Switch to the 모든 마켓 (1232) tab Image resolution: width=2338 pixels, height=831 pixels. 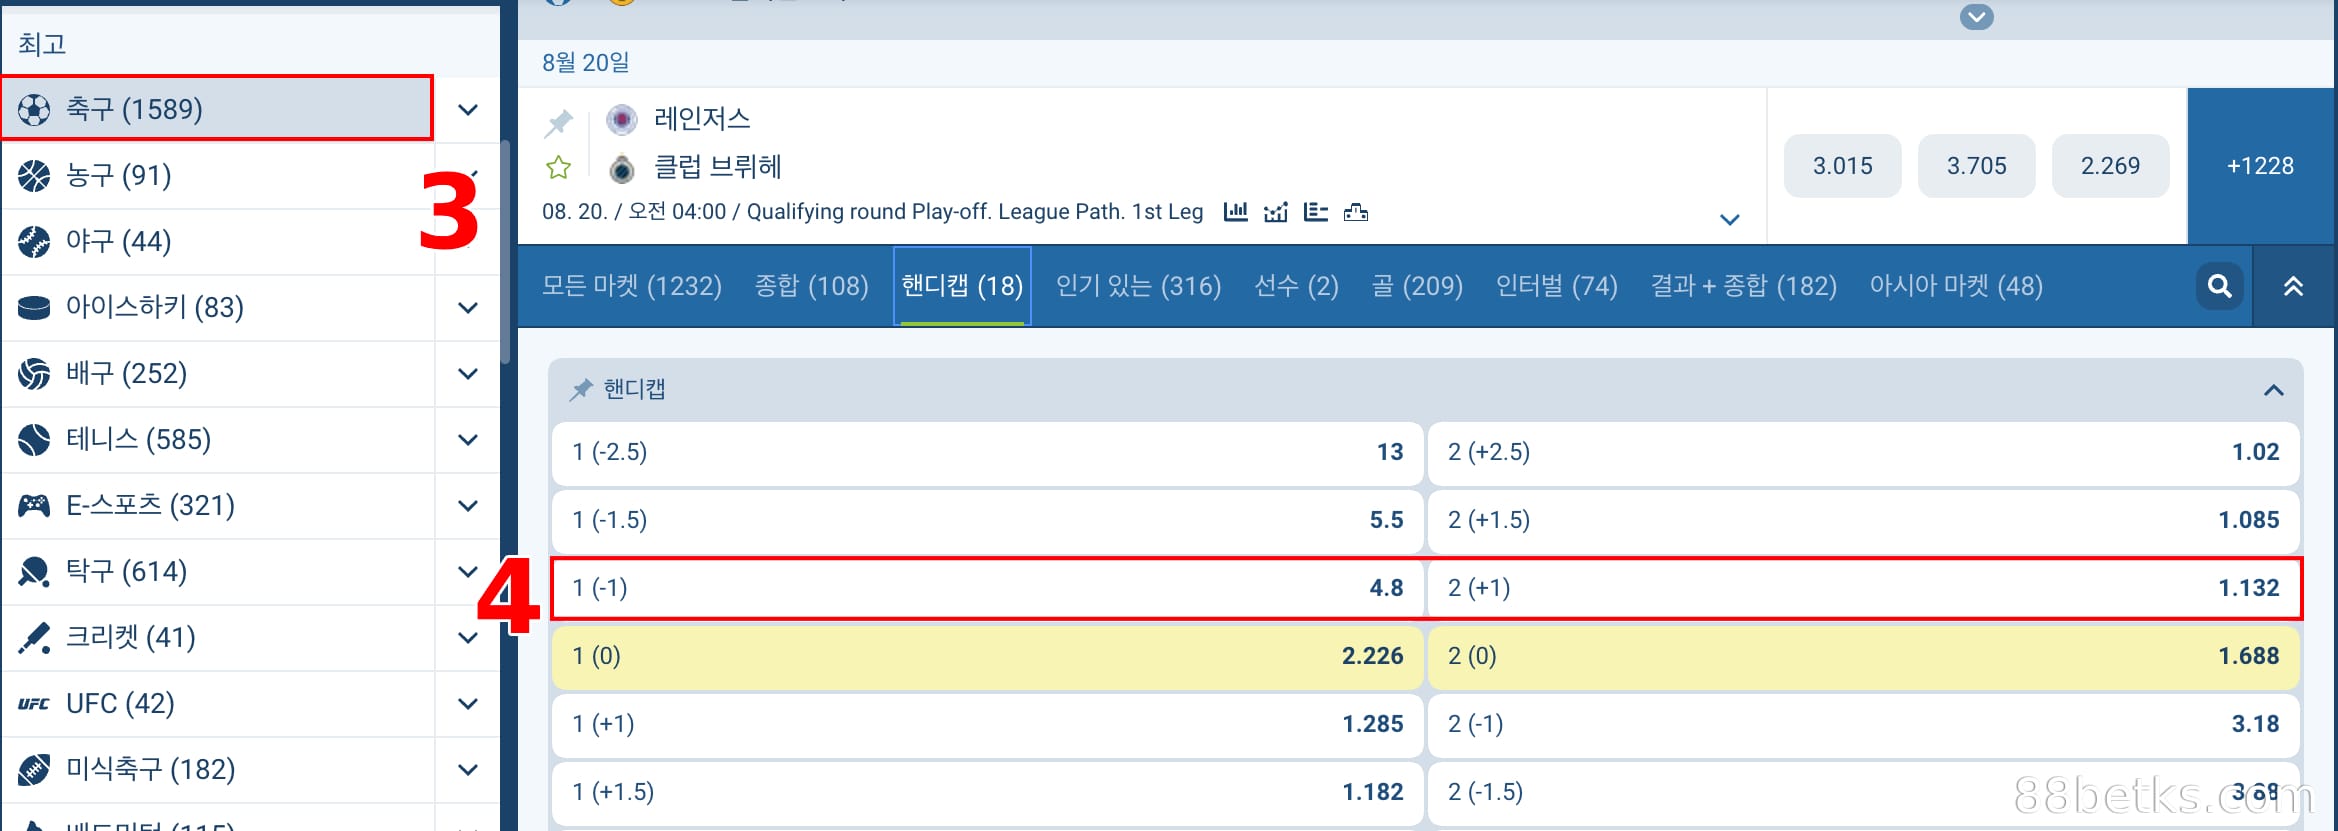pos(631,286)
